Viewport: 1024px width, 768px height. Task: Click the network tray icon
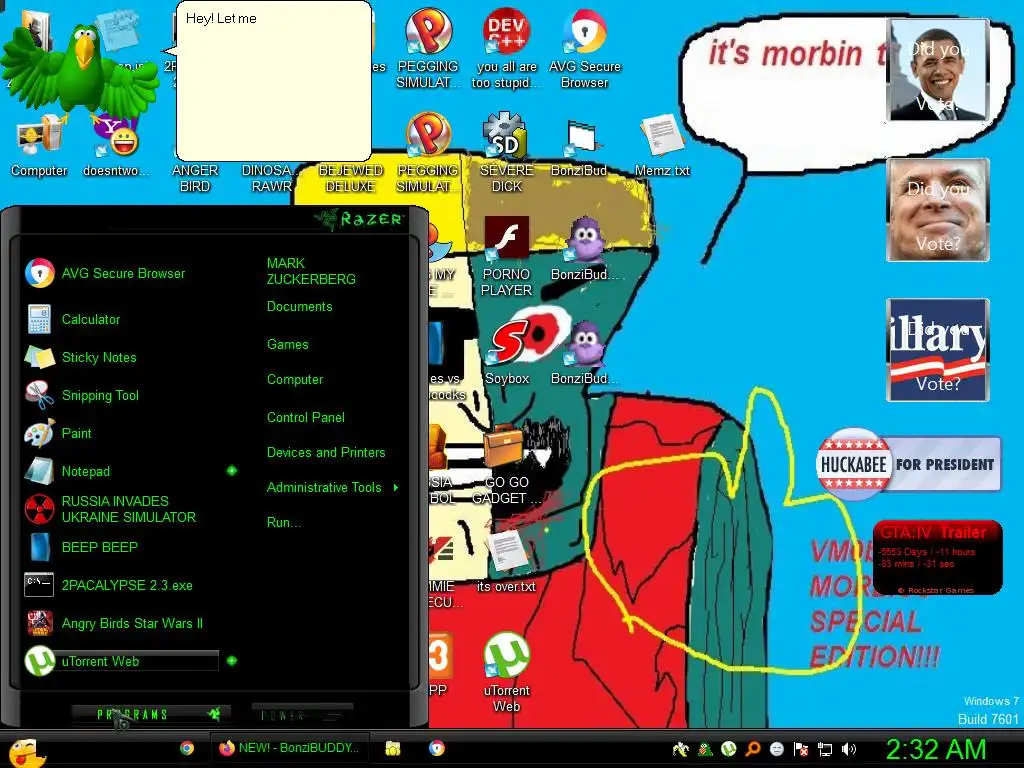click(x=825, y=749)
